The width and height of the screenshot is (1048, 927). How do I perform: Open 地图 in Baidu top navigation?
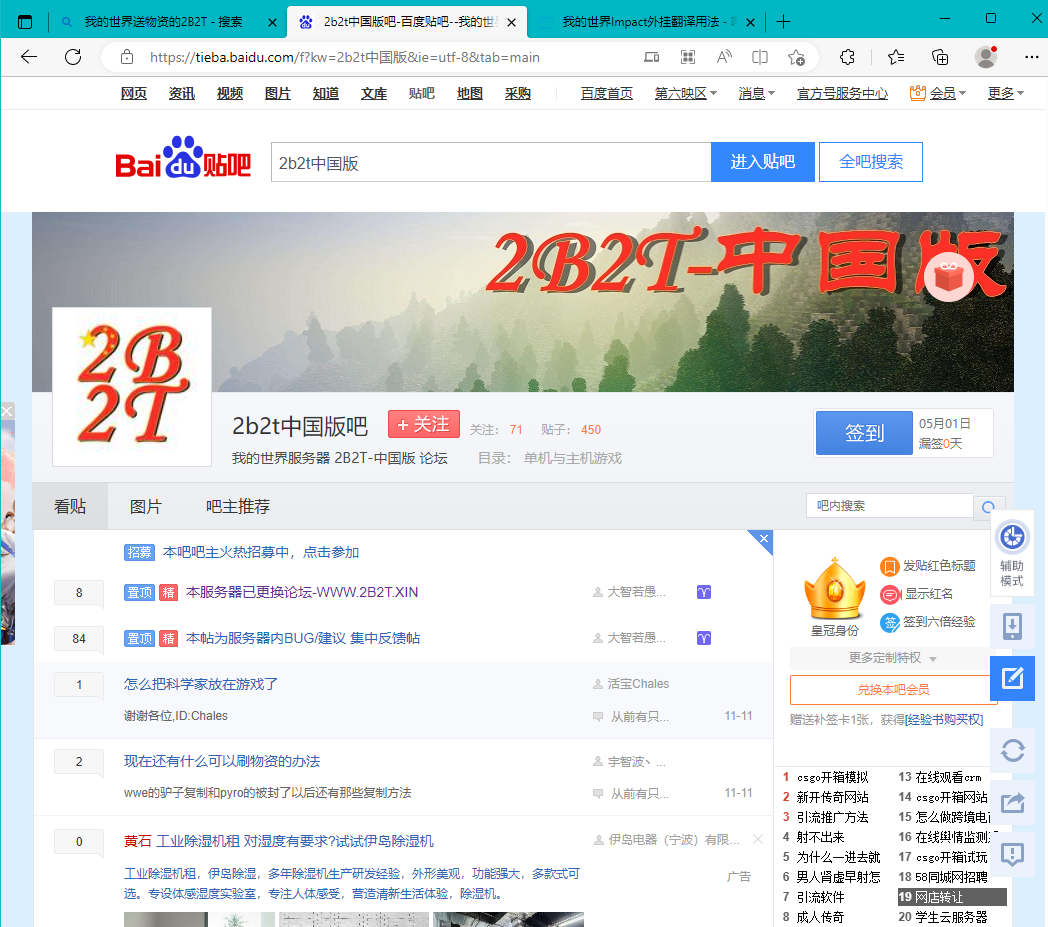click(x=470, y=94)
